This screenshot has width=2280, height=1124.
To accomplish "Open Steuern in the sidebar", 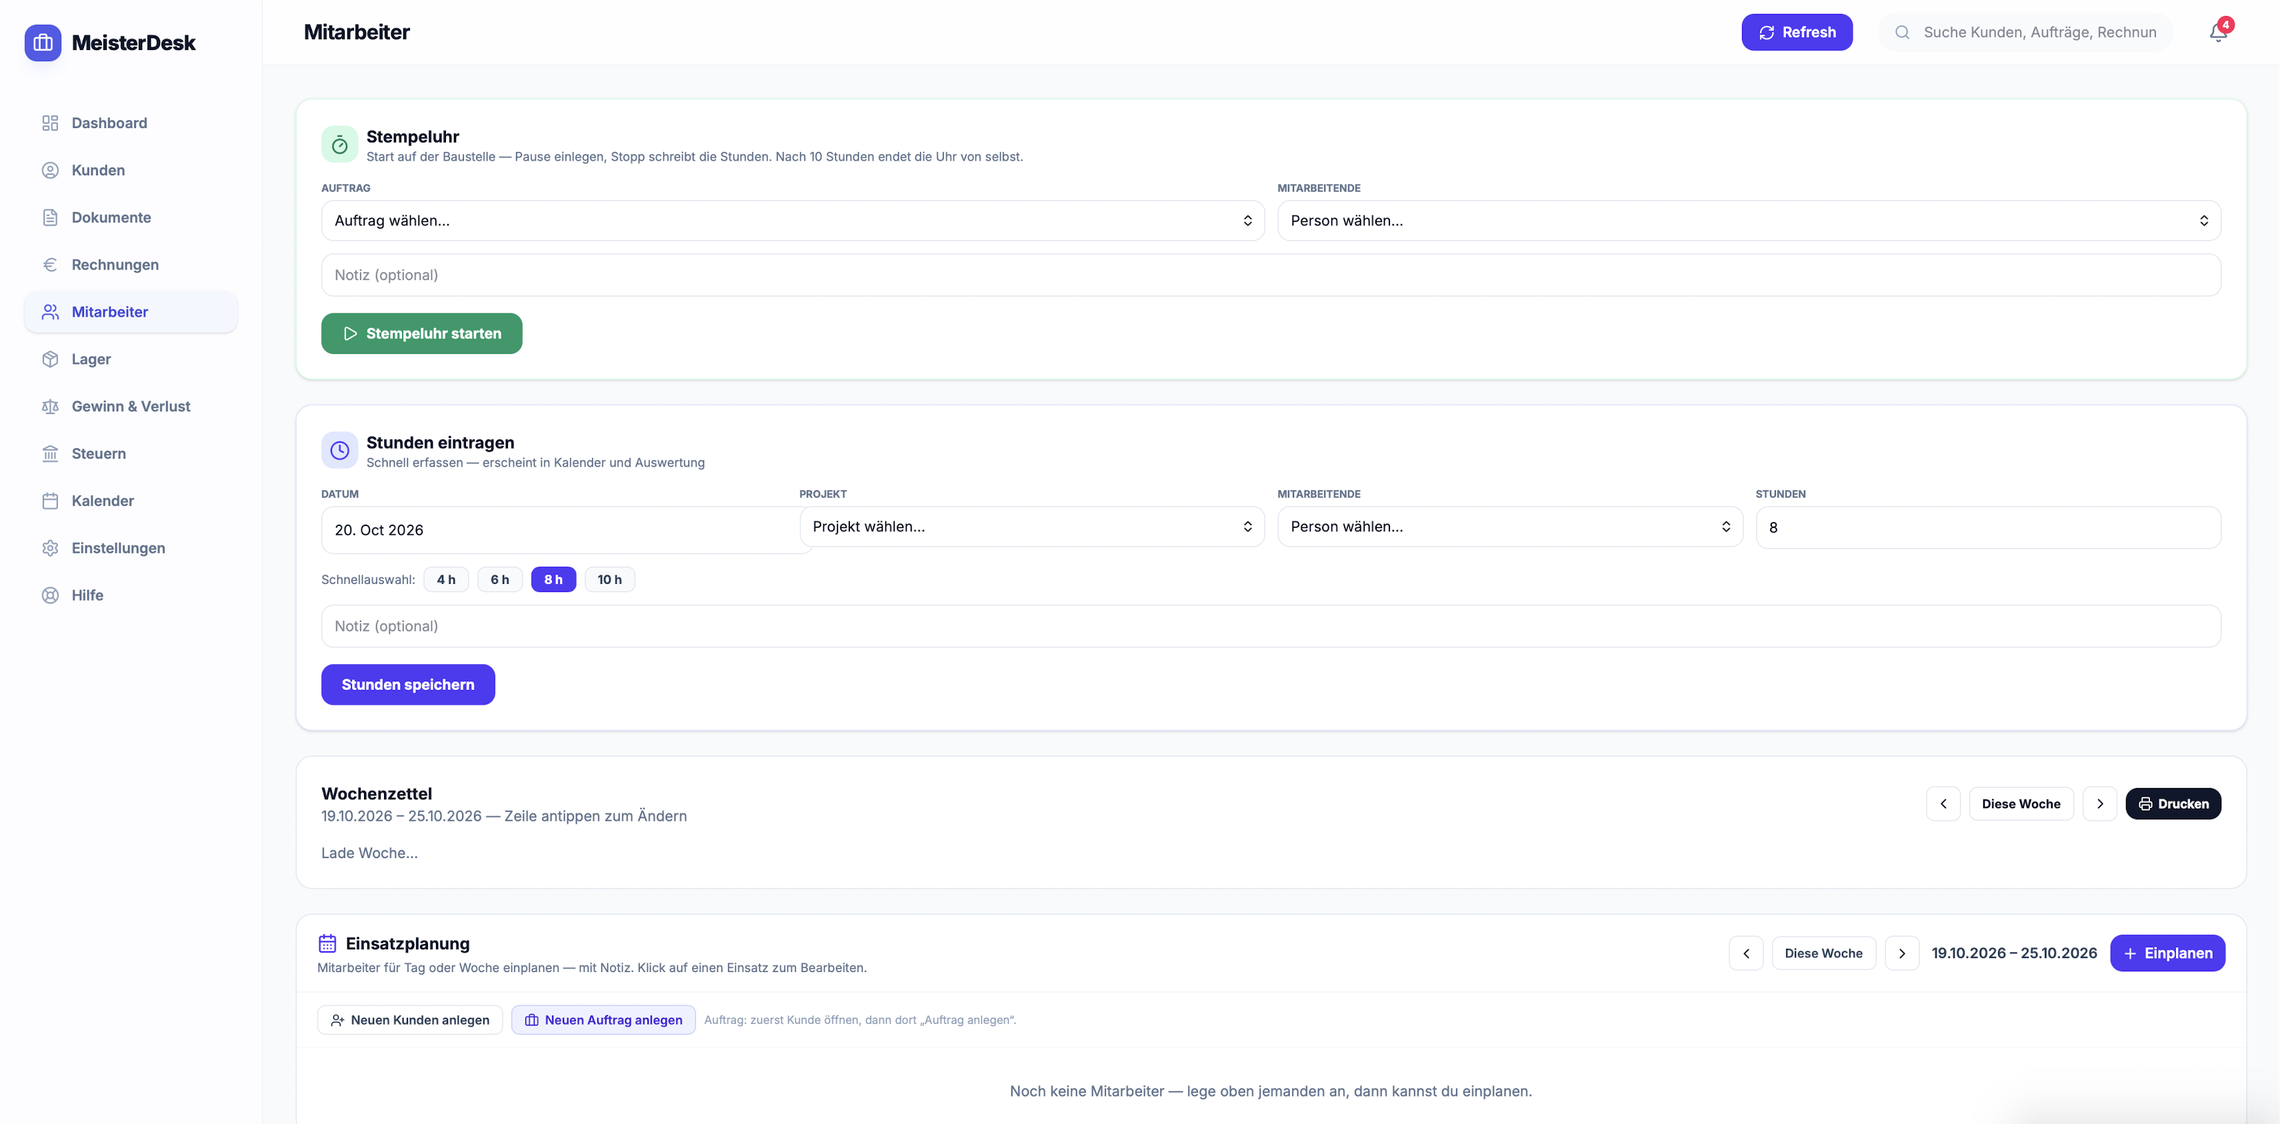I will pyautogui.click(x=131, y=453).
